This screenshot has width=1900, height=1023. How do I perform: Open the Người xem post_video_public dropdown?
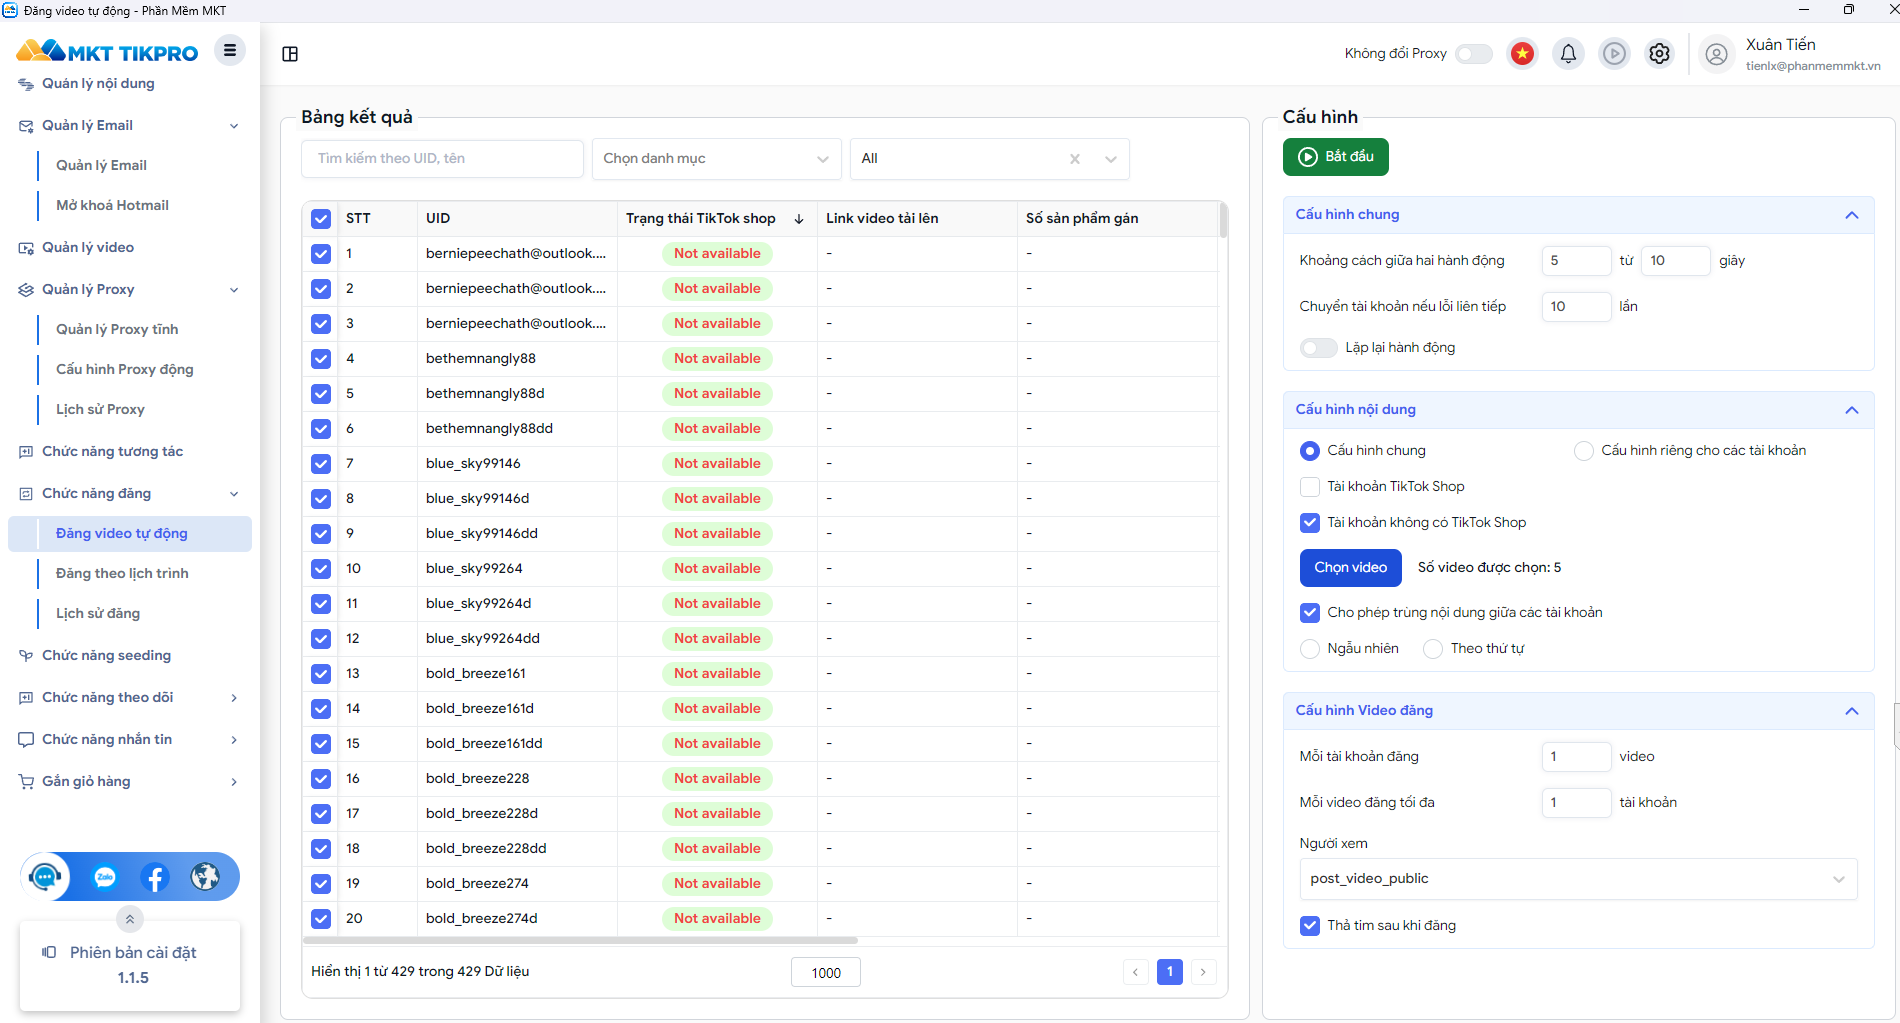1578,879
